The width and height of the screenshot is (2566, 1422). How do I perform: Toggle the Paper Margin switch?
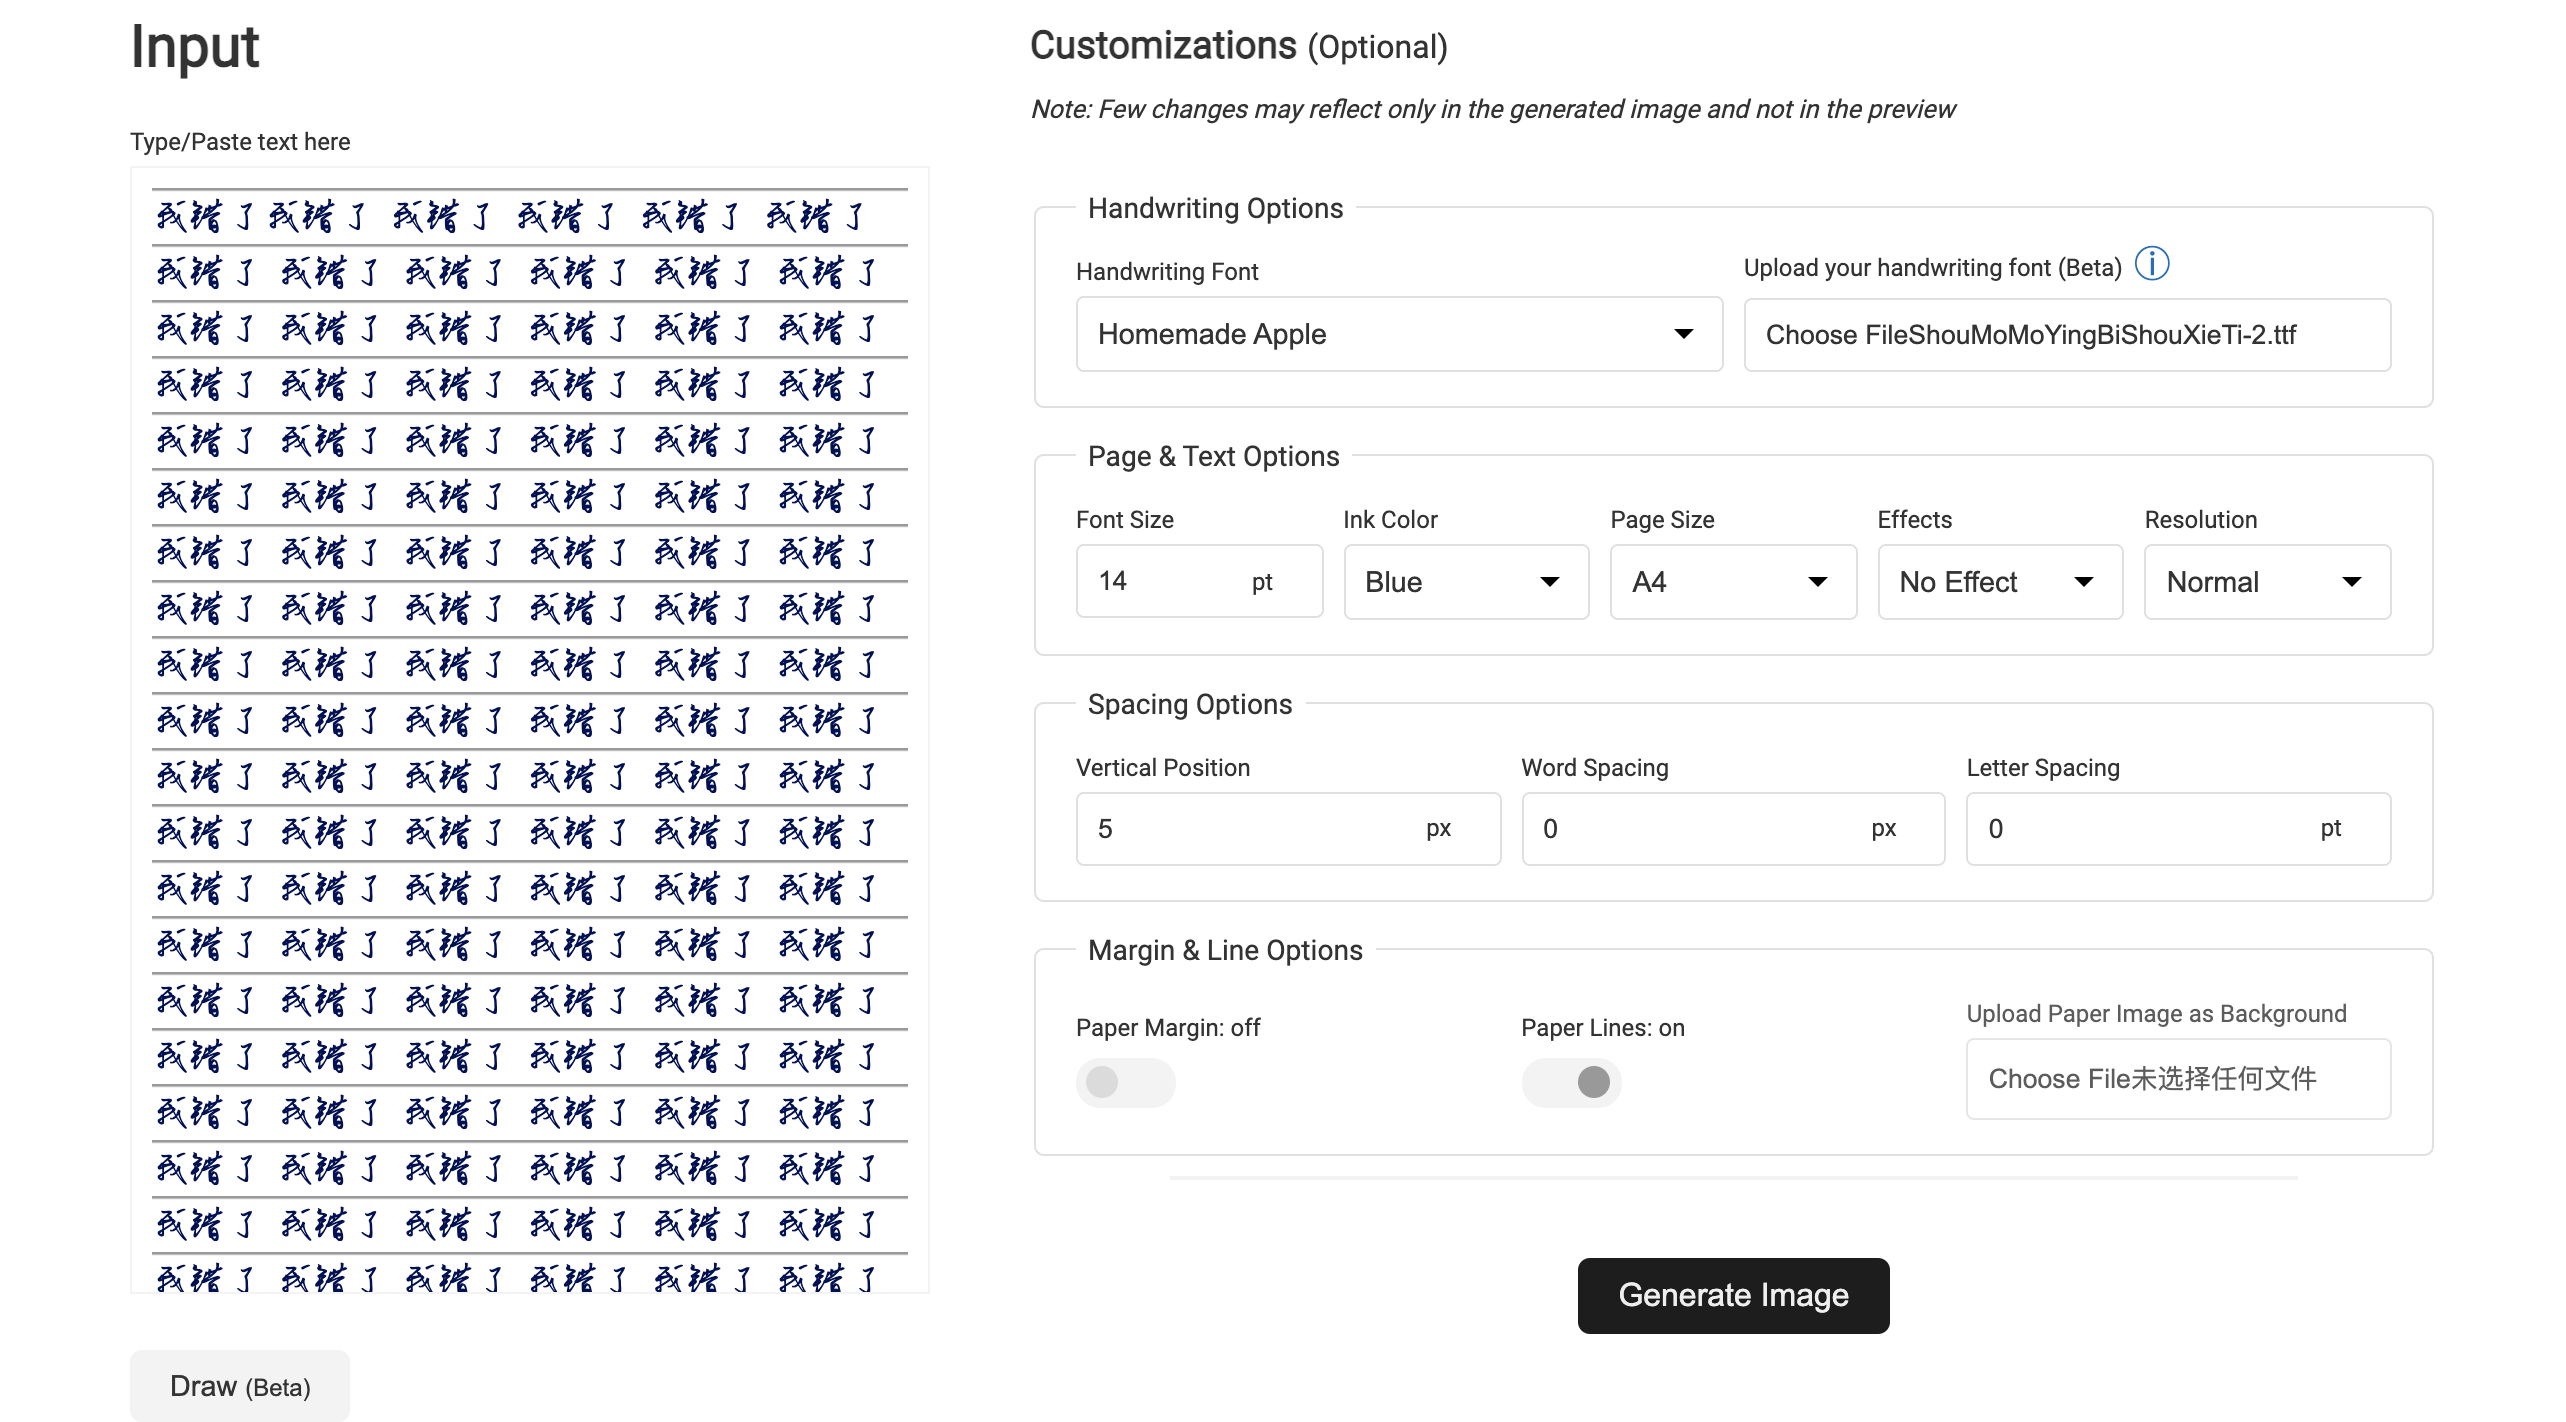(x=1124, y=1082)
